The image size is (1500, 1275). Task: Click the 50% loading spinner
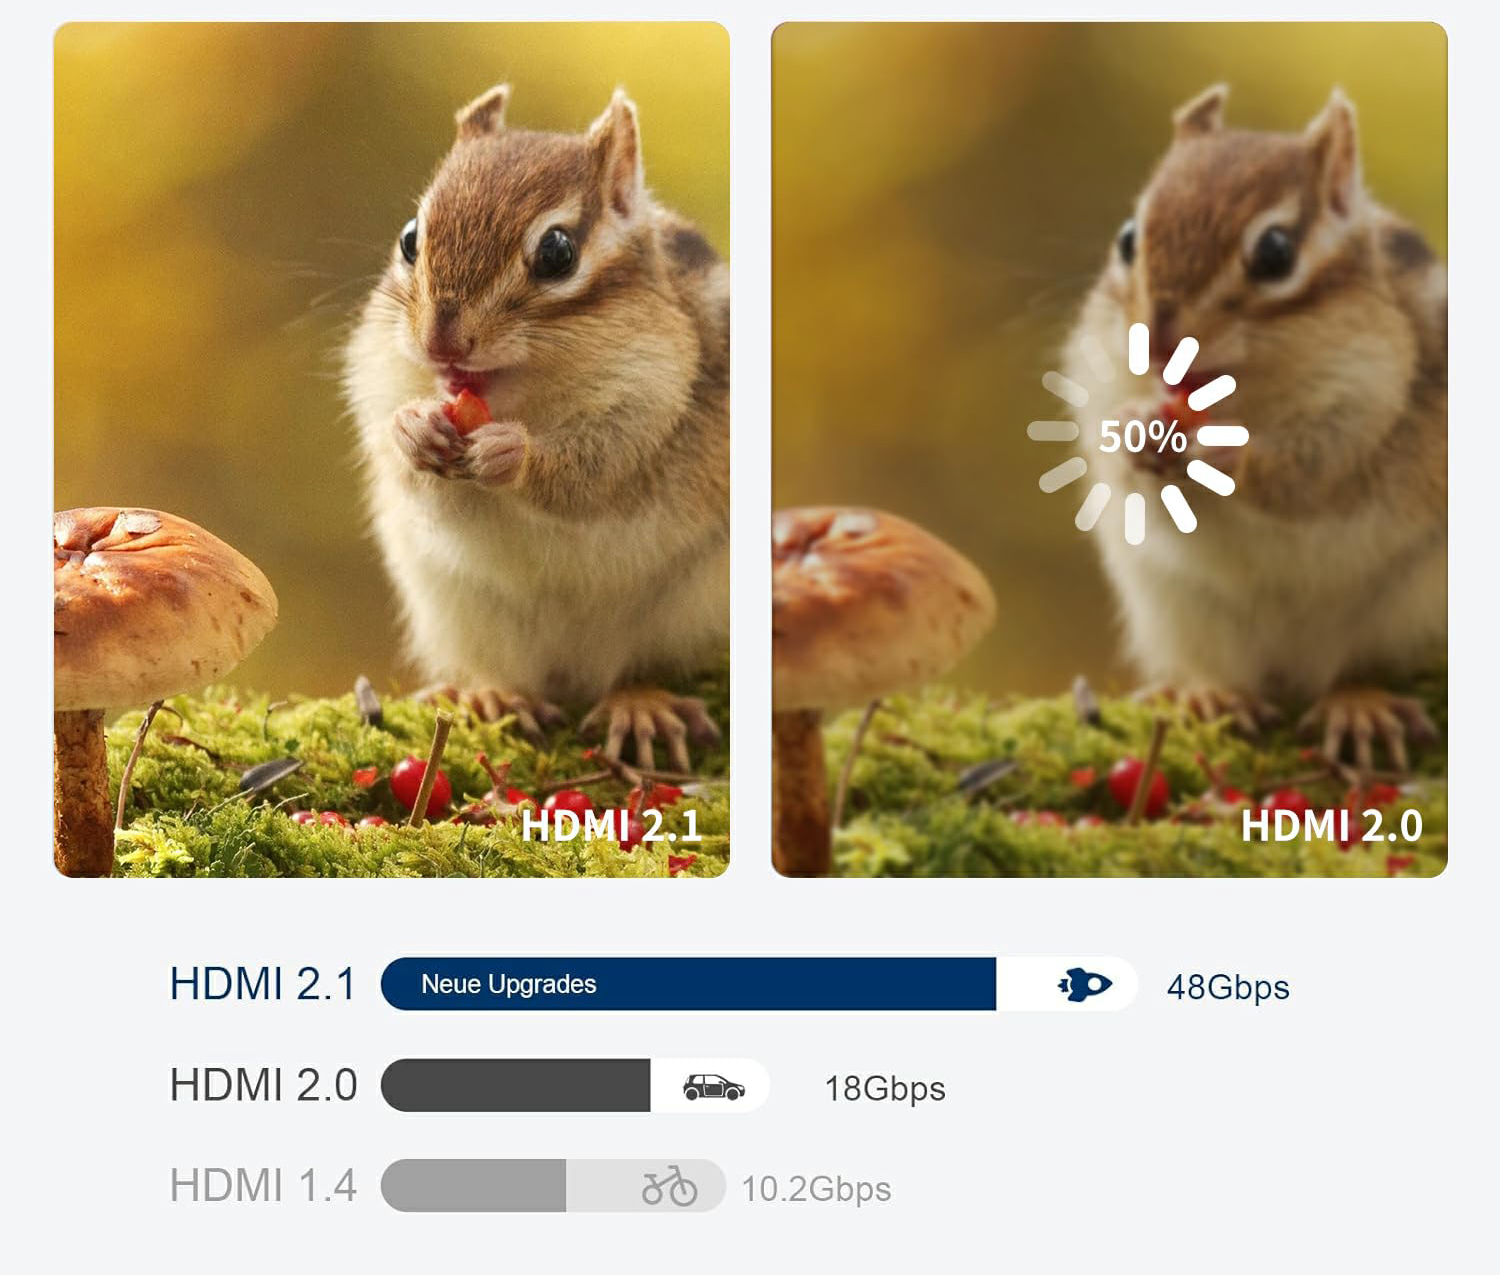pos(1138,434)
